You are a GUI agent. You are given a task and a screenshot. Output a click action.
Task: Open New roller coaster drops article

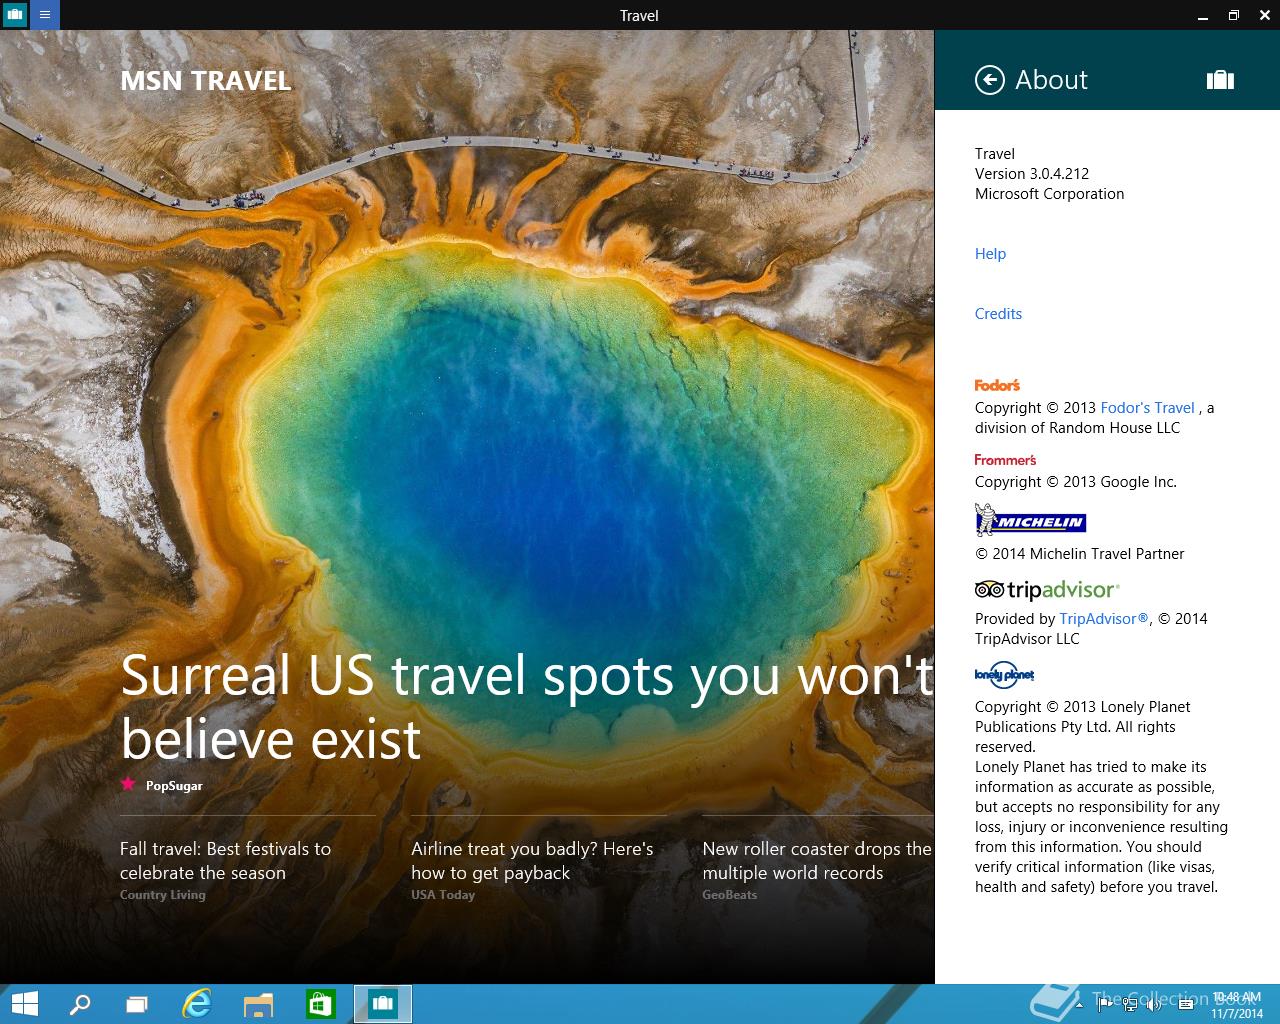(x=817, y=861)
